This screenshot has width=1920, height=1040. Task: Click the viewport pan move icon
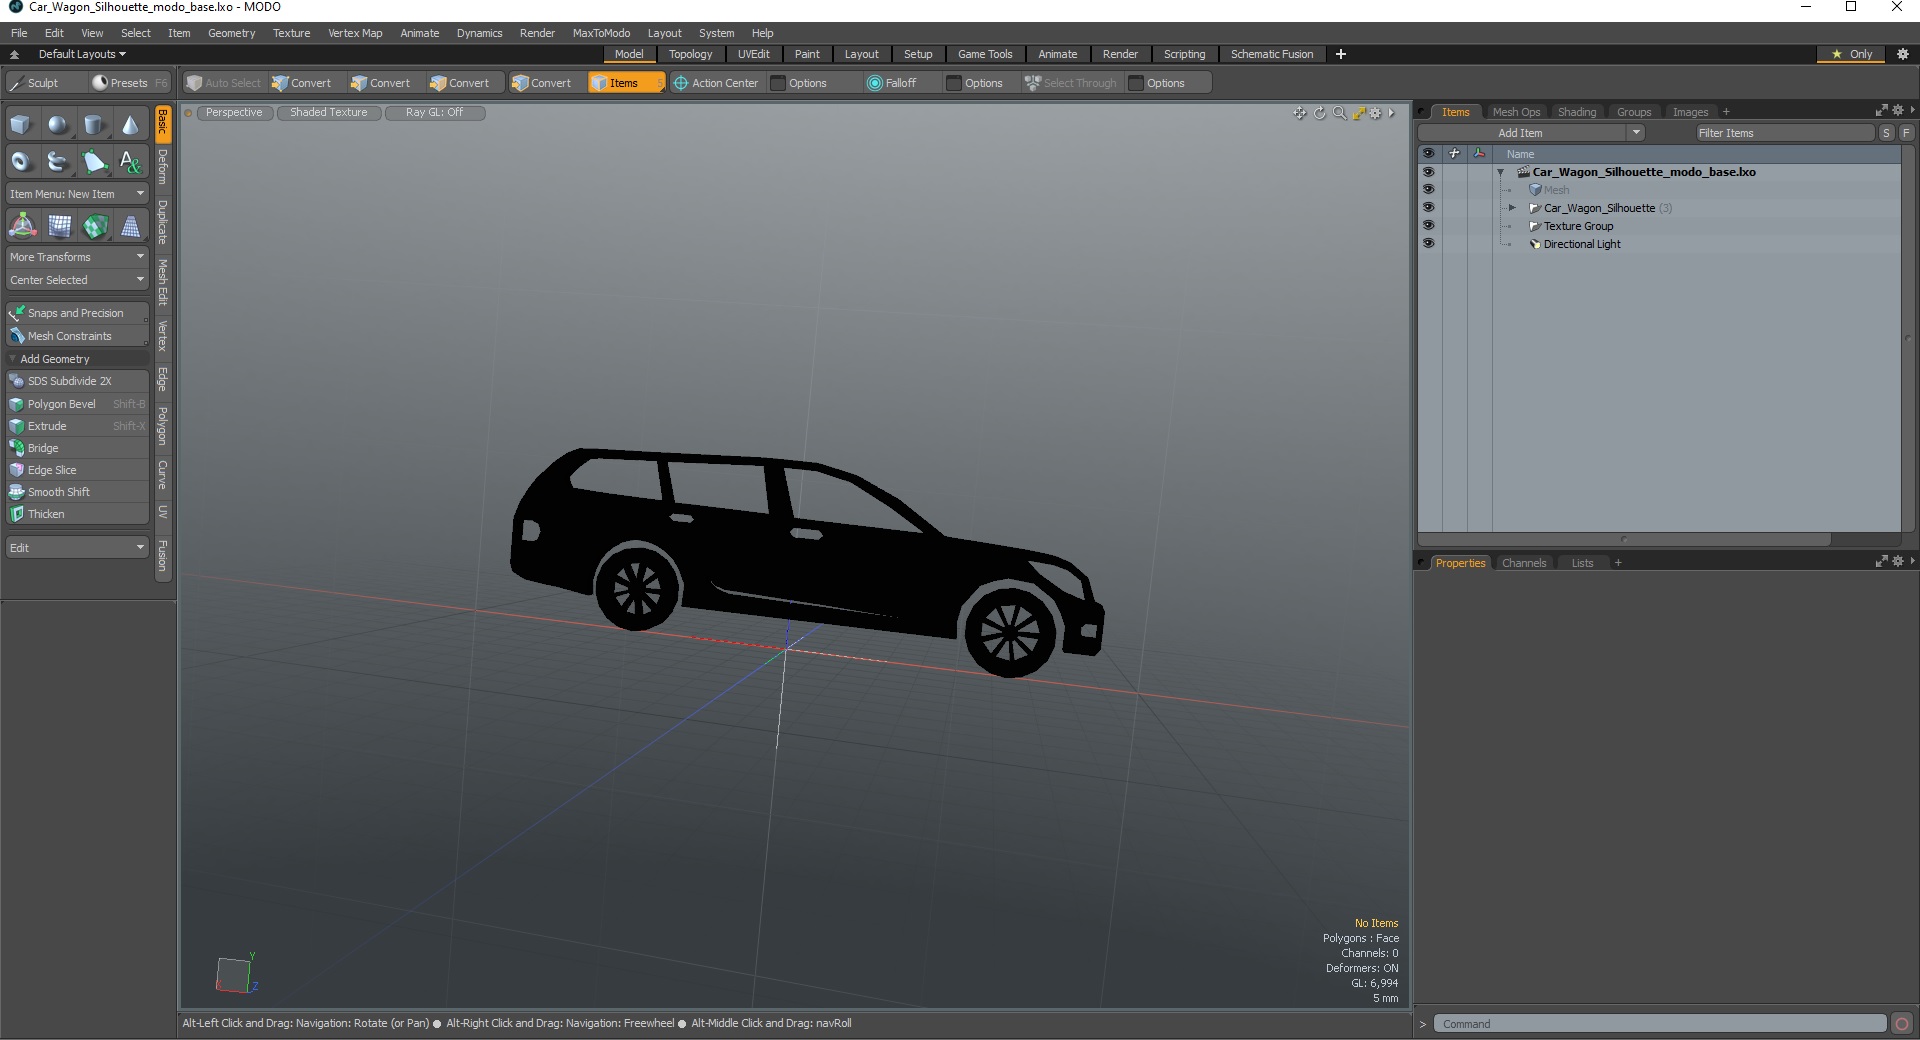1299,113
